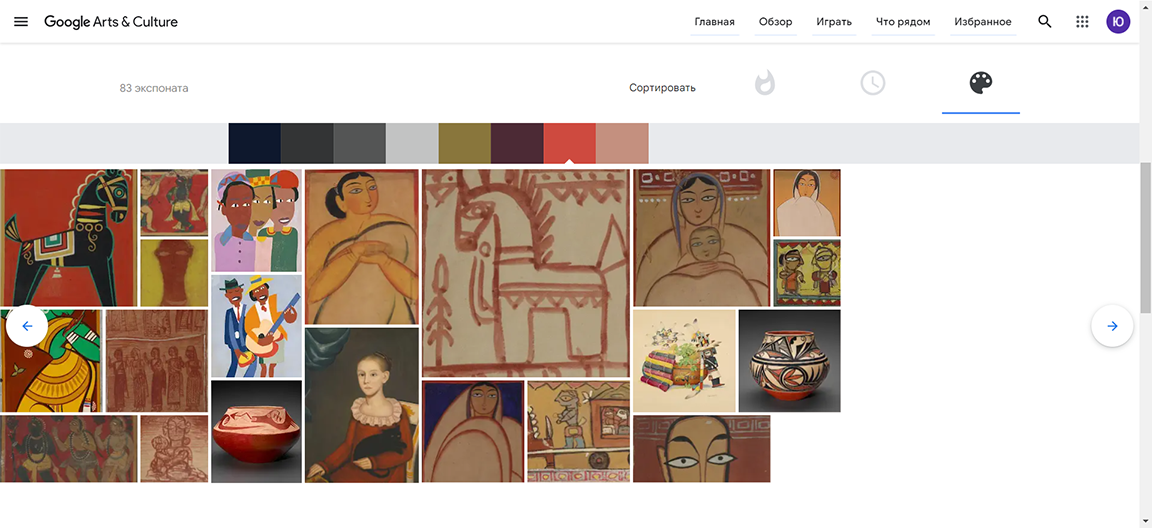Open the Обзор menu item
This screenshot has height=528, width=1152.
coord(775,22)
